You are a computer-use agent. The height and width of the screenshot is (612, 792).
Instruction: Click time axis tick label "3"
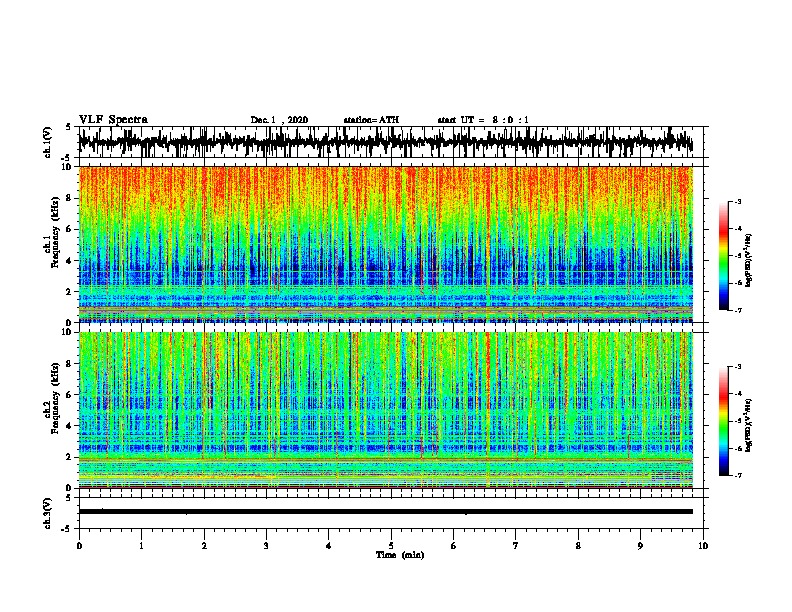[266, 546]
